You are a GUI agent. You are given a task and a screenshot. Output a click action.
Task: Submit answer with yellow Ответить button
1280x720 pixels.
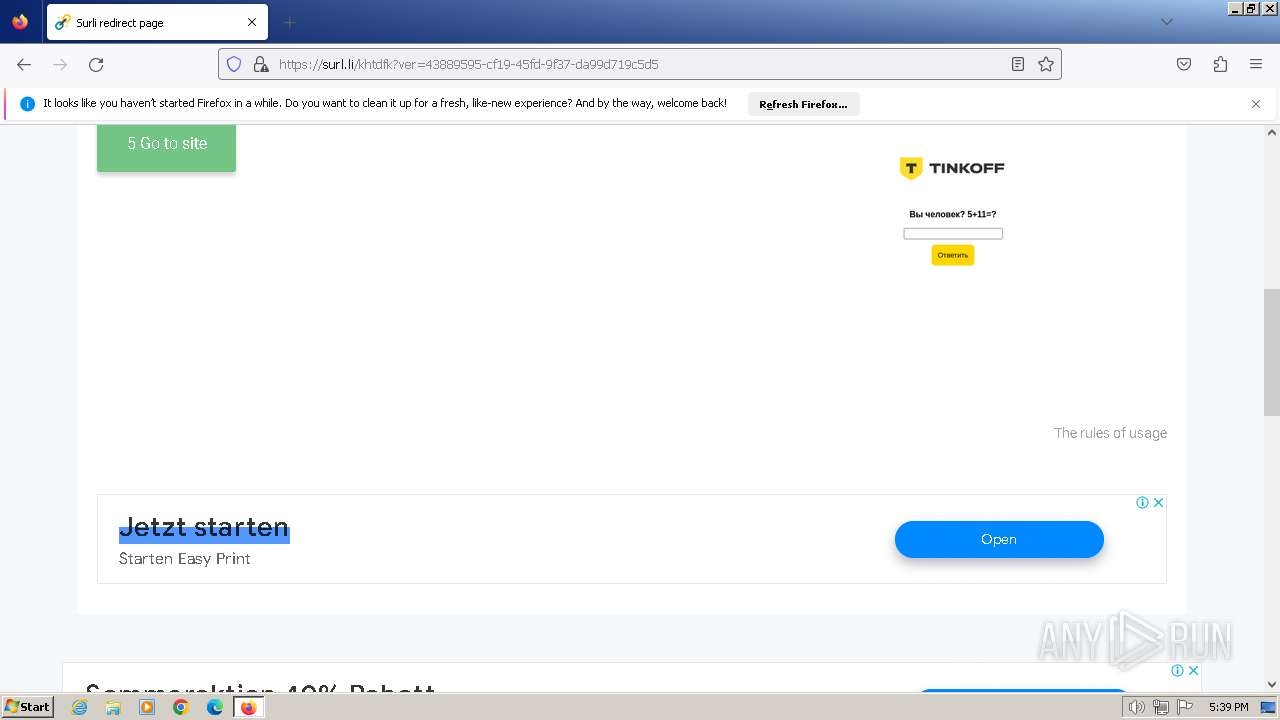coord(953,255)
